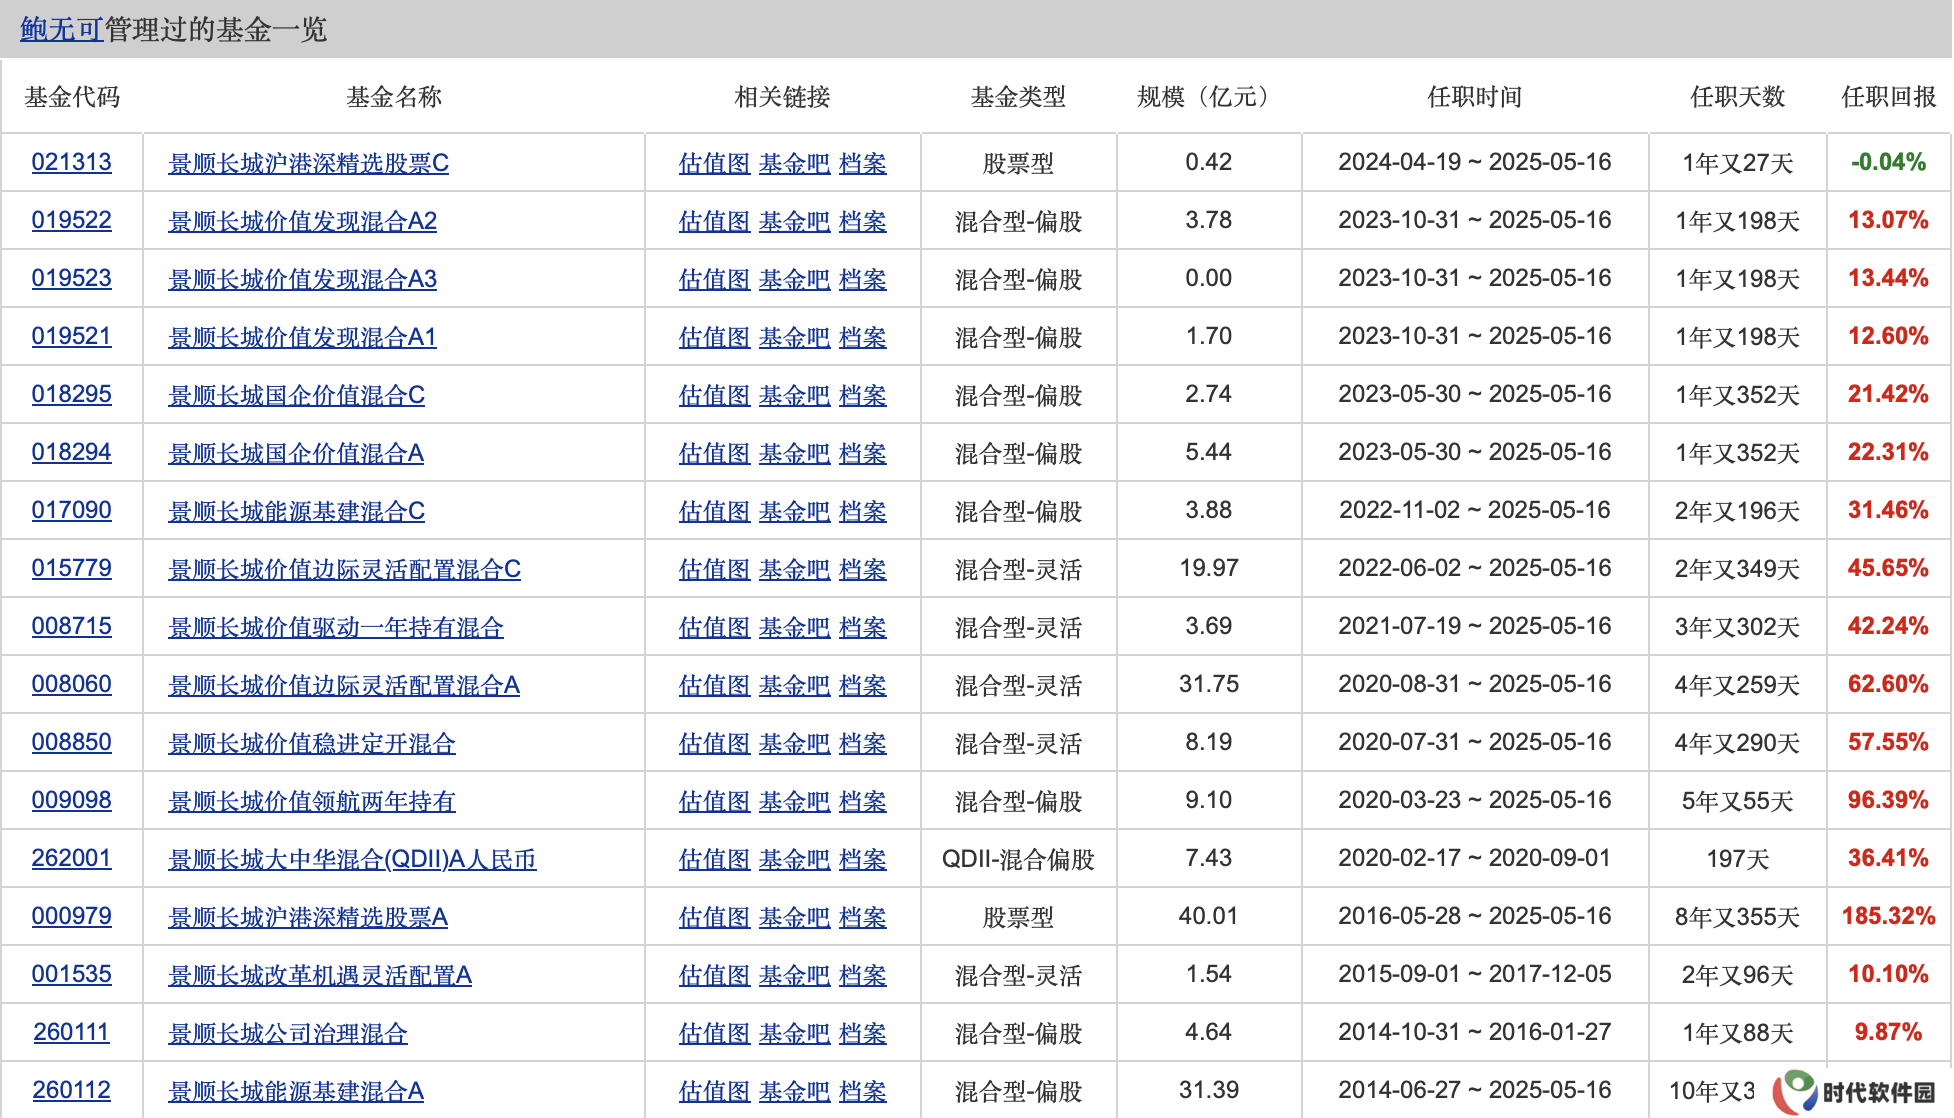
Task: Open fund code 260112
Action: (72, 1090)
